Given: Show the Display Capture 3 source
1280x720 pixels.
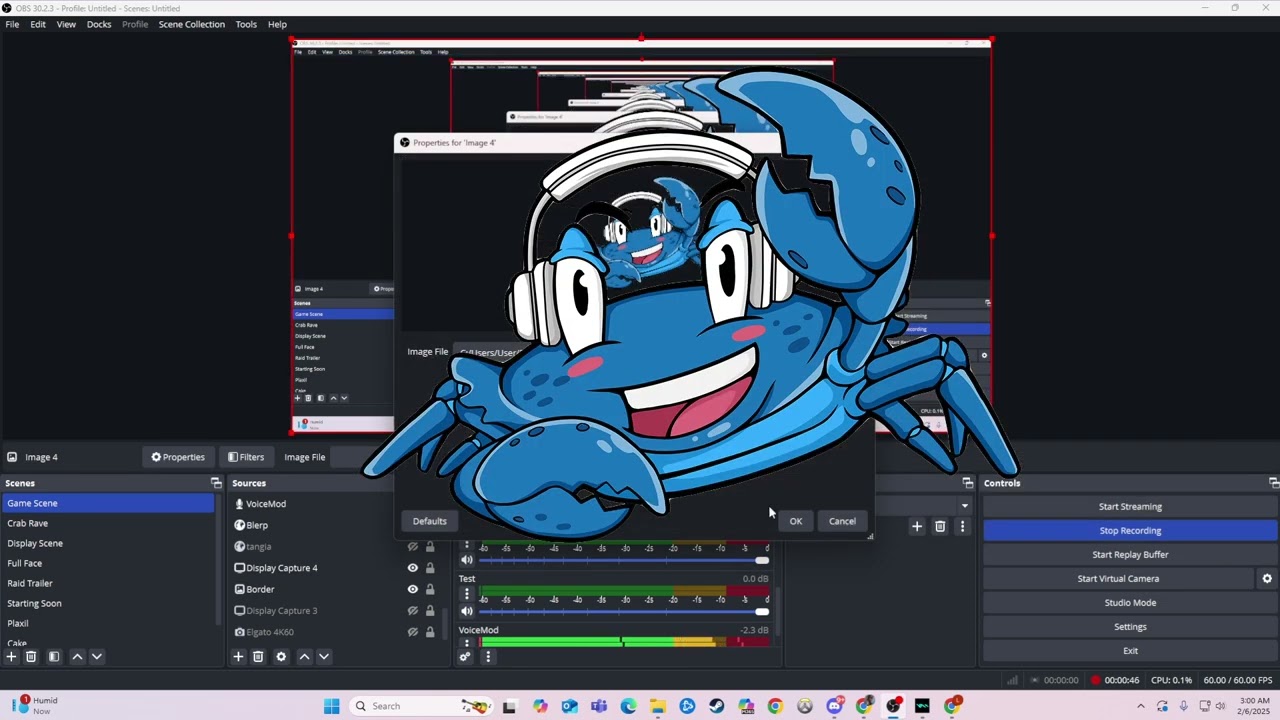Looking at the screenshot, I should (x=412, y=611).
